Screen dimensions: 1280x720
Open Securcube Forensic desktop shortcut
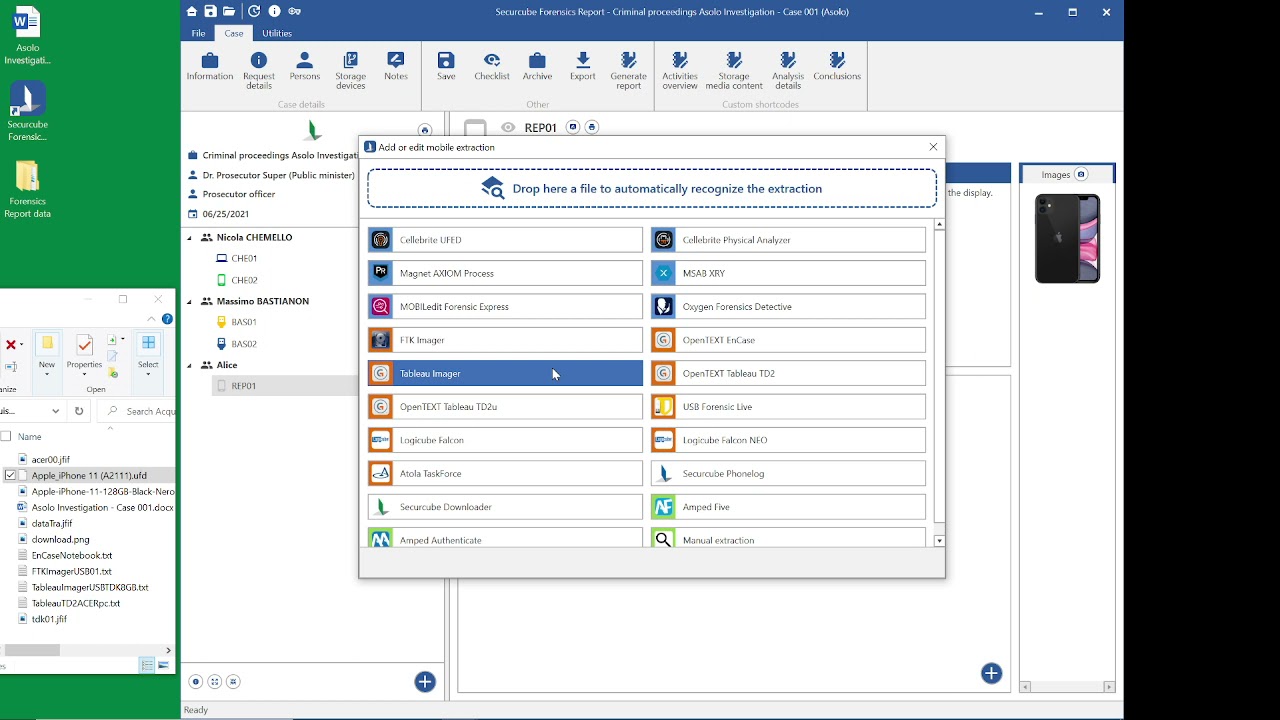click(x=27, y=112)
